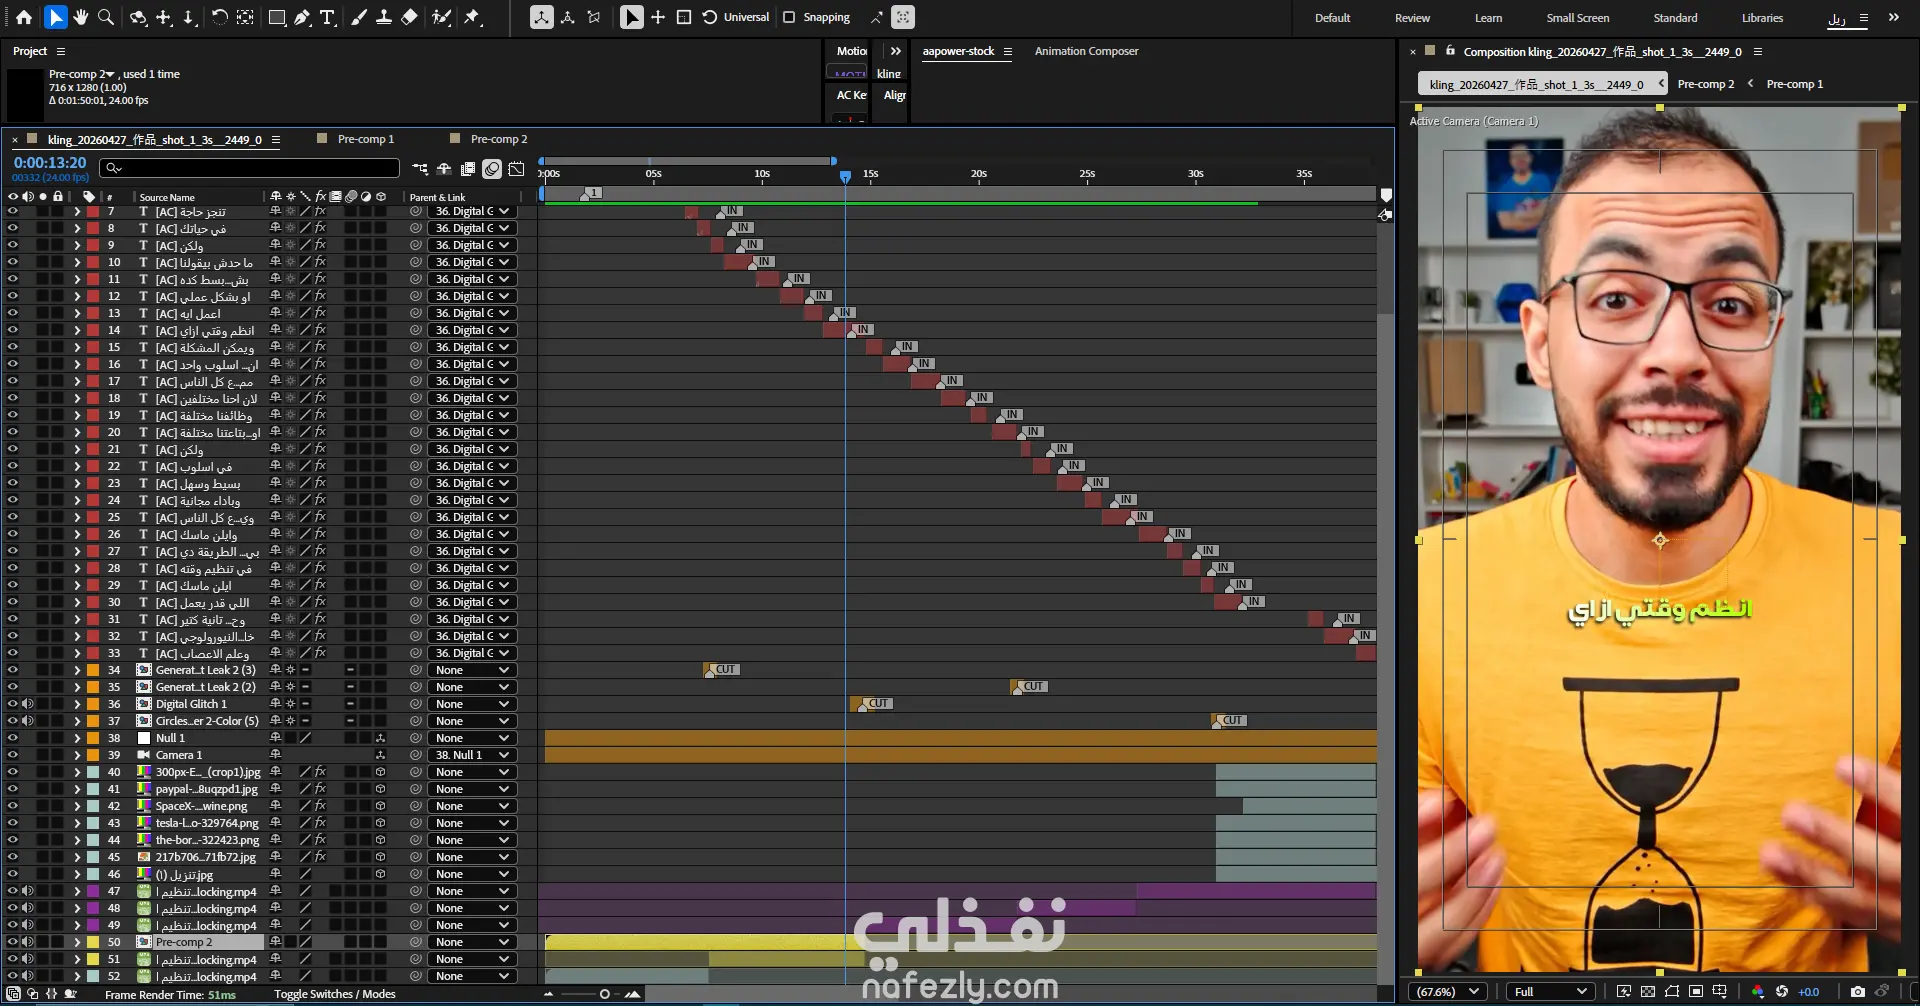Select the Horizontal Type tool
Viewport: 1920px width, 1006px height.
327,17
